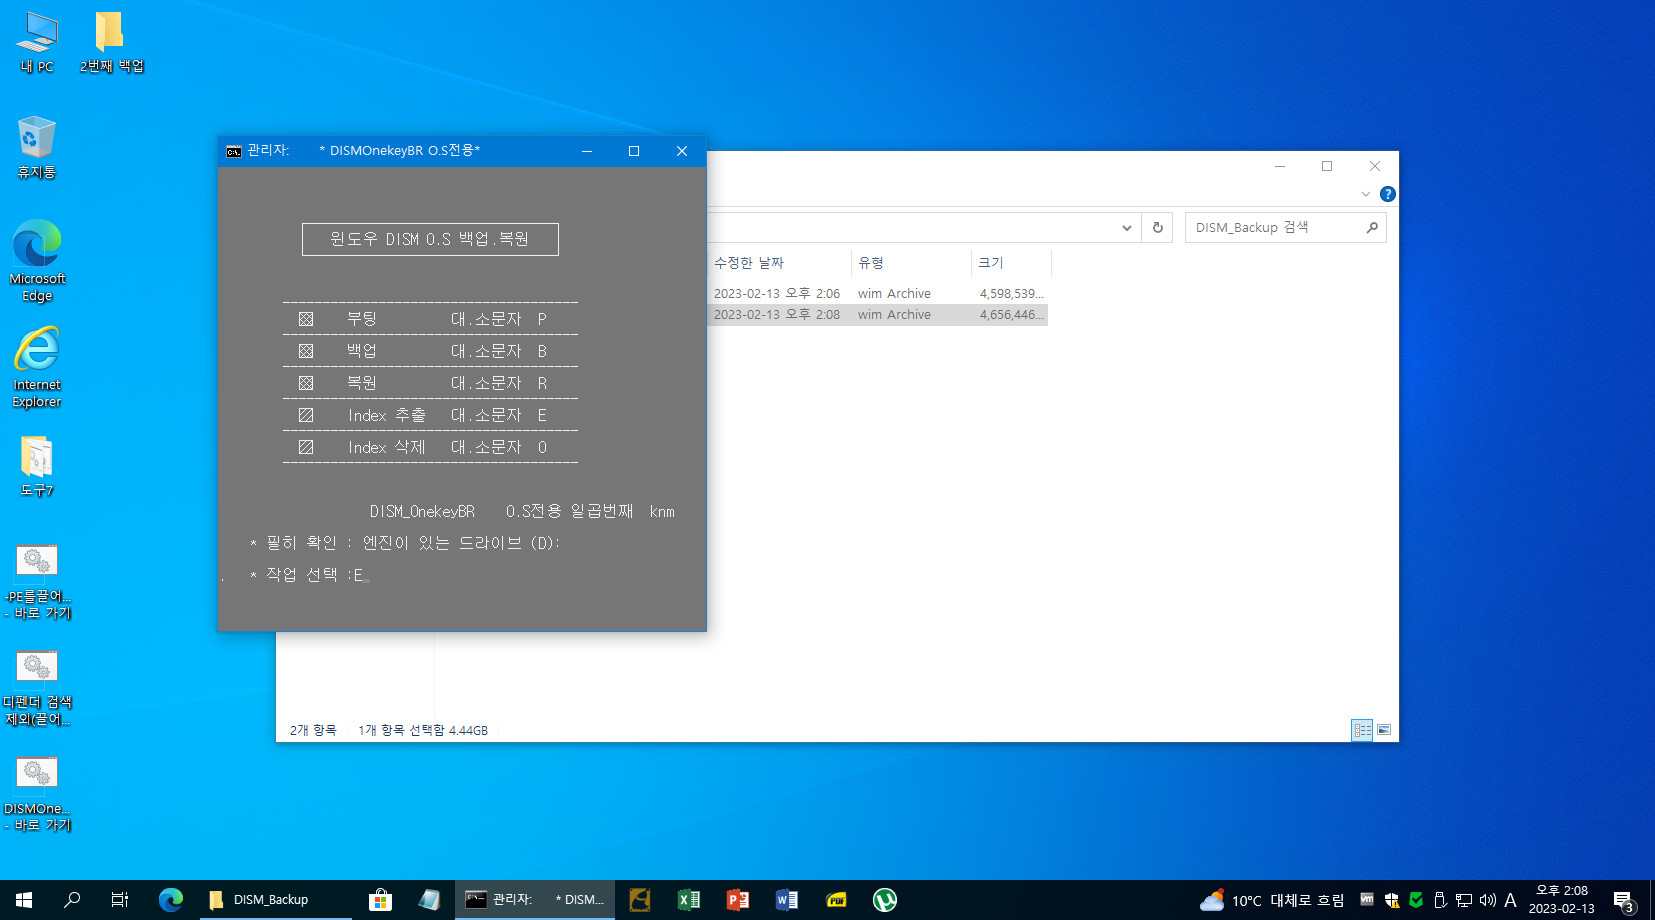This screenshot has width=1655, height=920.
Task: Click the 4,598,539 size cell
Action: point(1011,293)
